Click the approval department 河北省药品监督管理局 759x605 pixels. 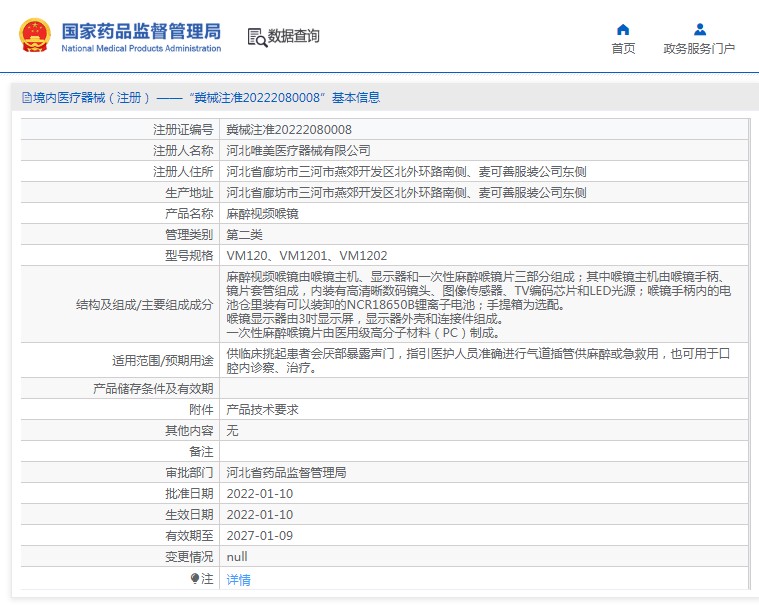pos(286,473)
